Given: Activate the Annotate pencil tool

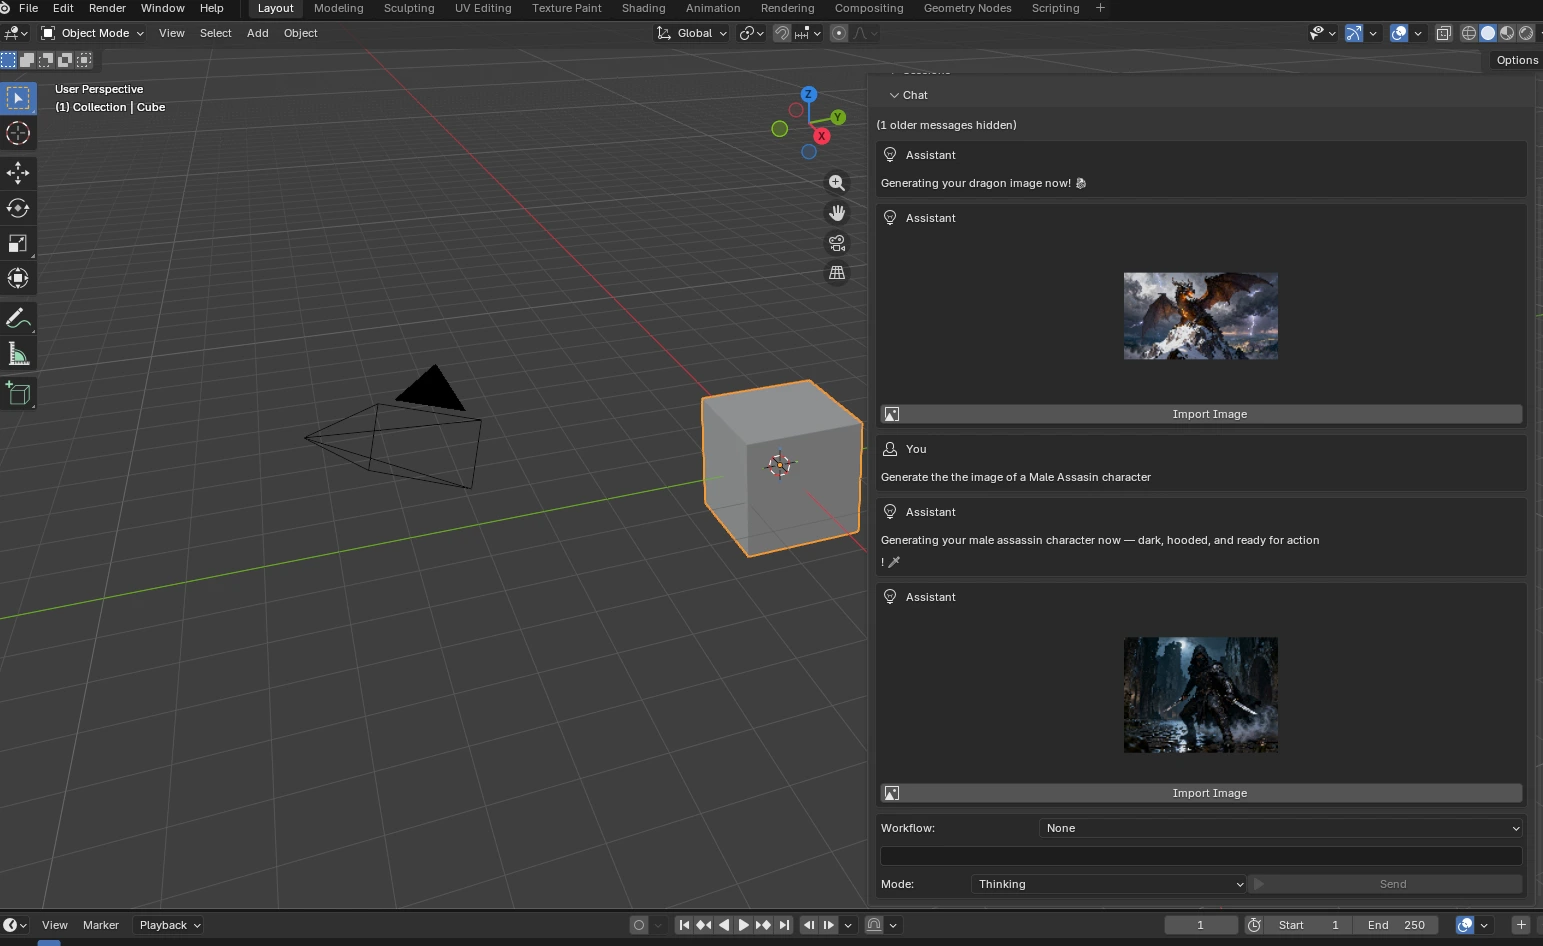Looking at the screenshot, I should click(18, 318).
